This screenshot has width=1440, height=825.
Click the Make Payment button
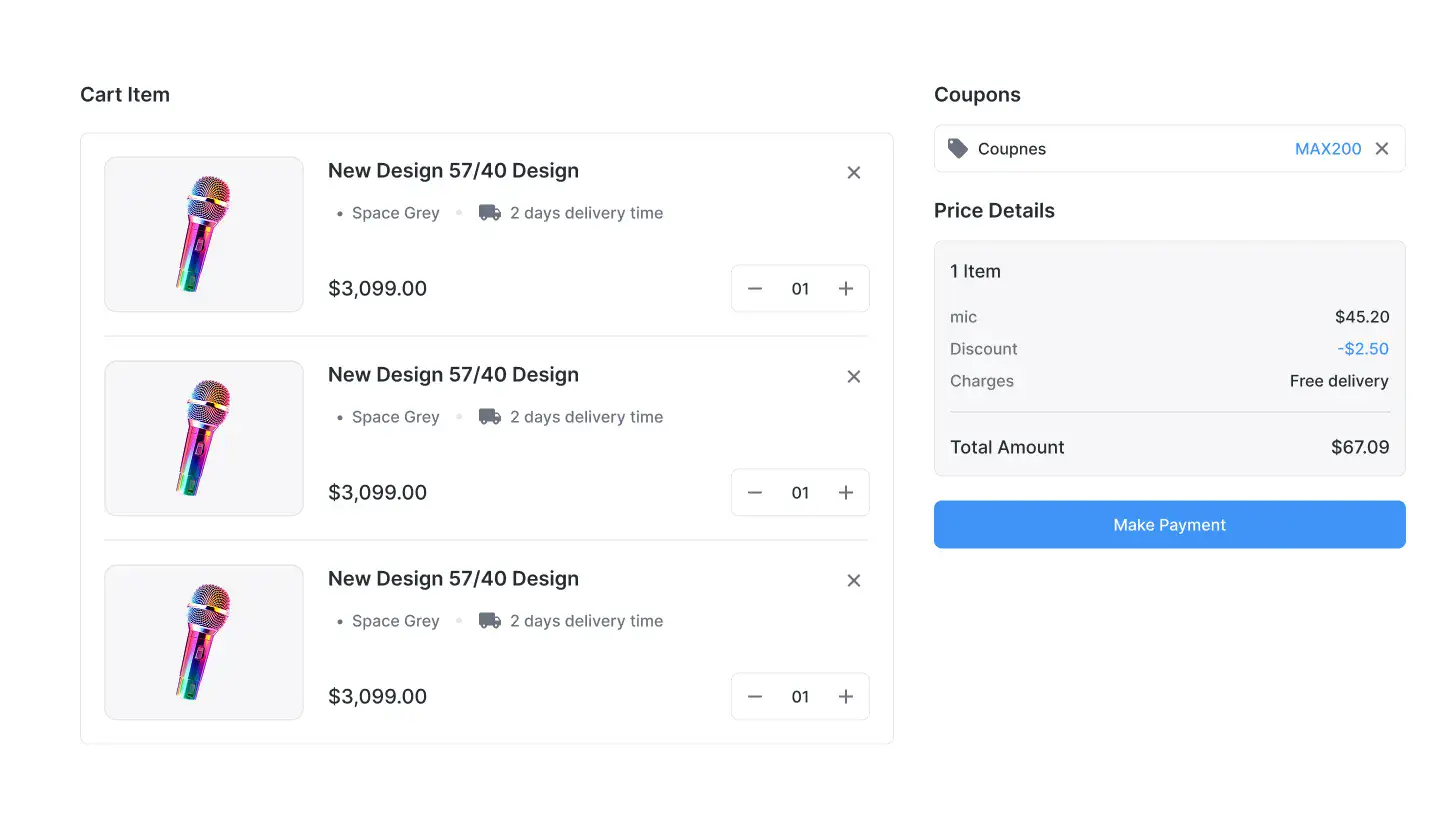pos(1169,525)
